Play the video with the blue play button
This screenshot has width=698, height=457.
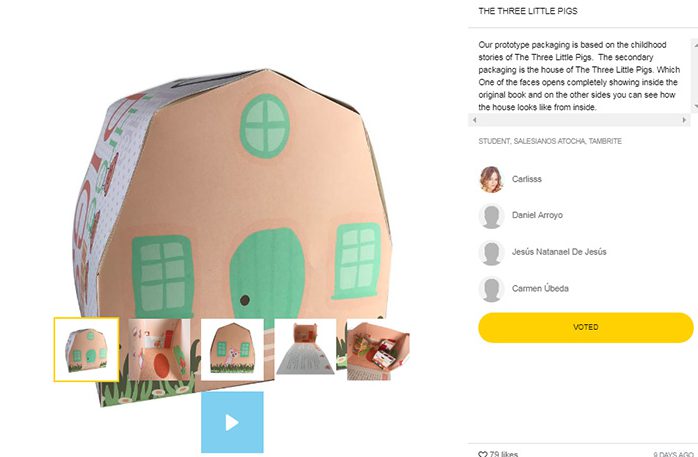232,422
